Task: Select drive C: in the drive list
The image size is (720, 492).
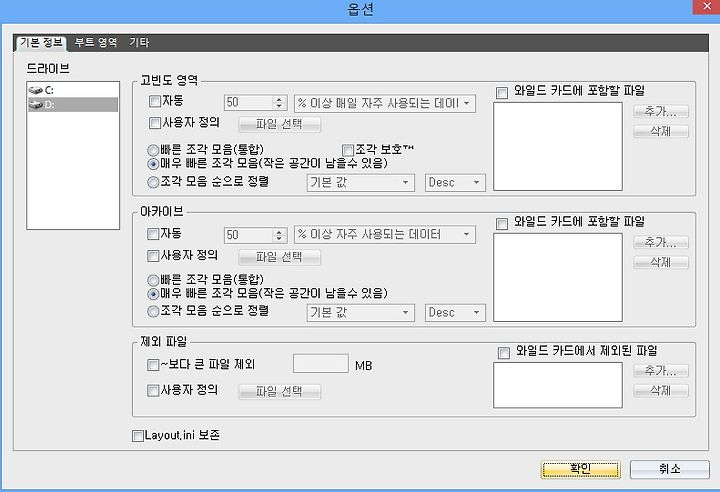Action: (73, 90)
